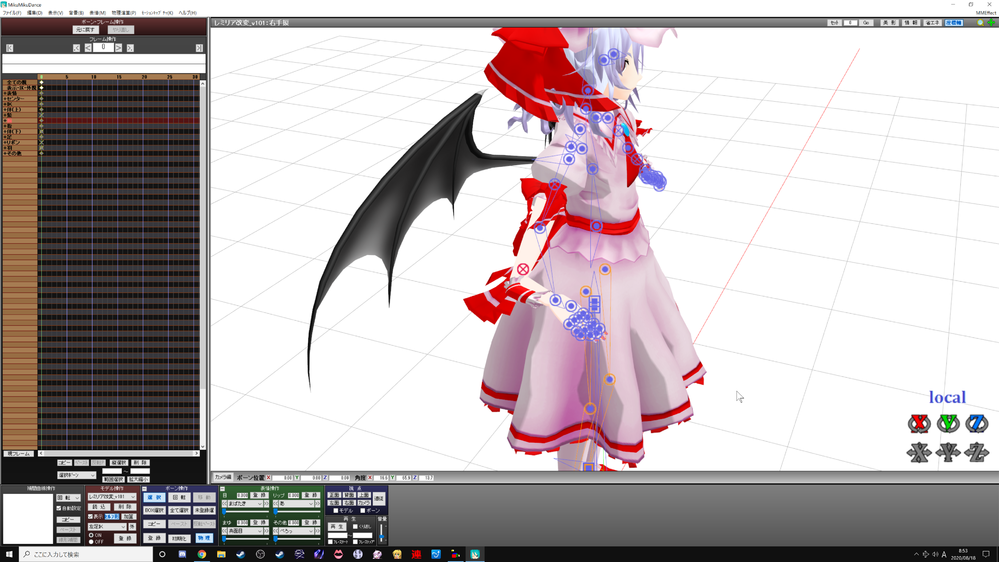
Task: Click the 選択 select button in bone panel
Action: pos(154,497)
